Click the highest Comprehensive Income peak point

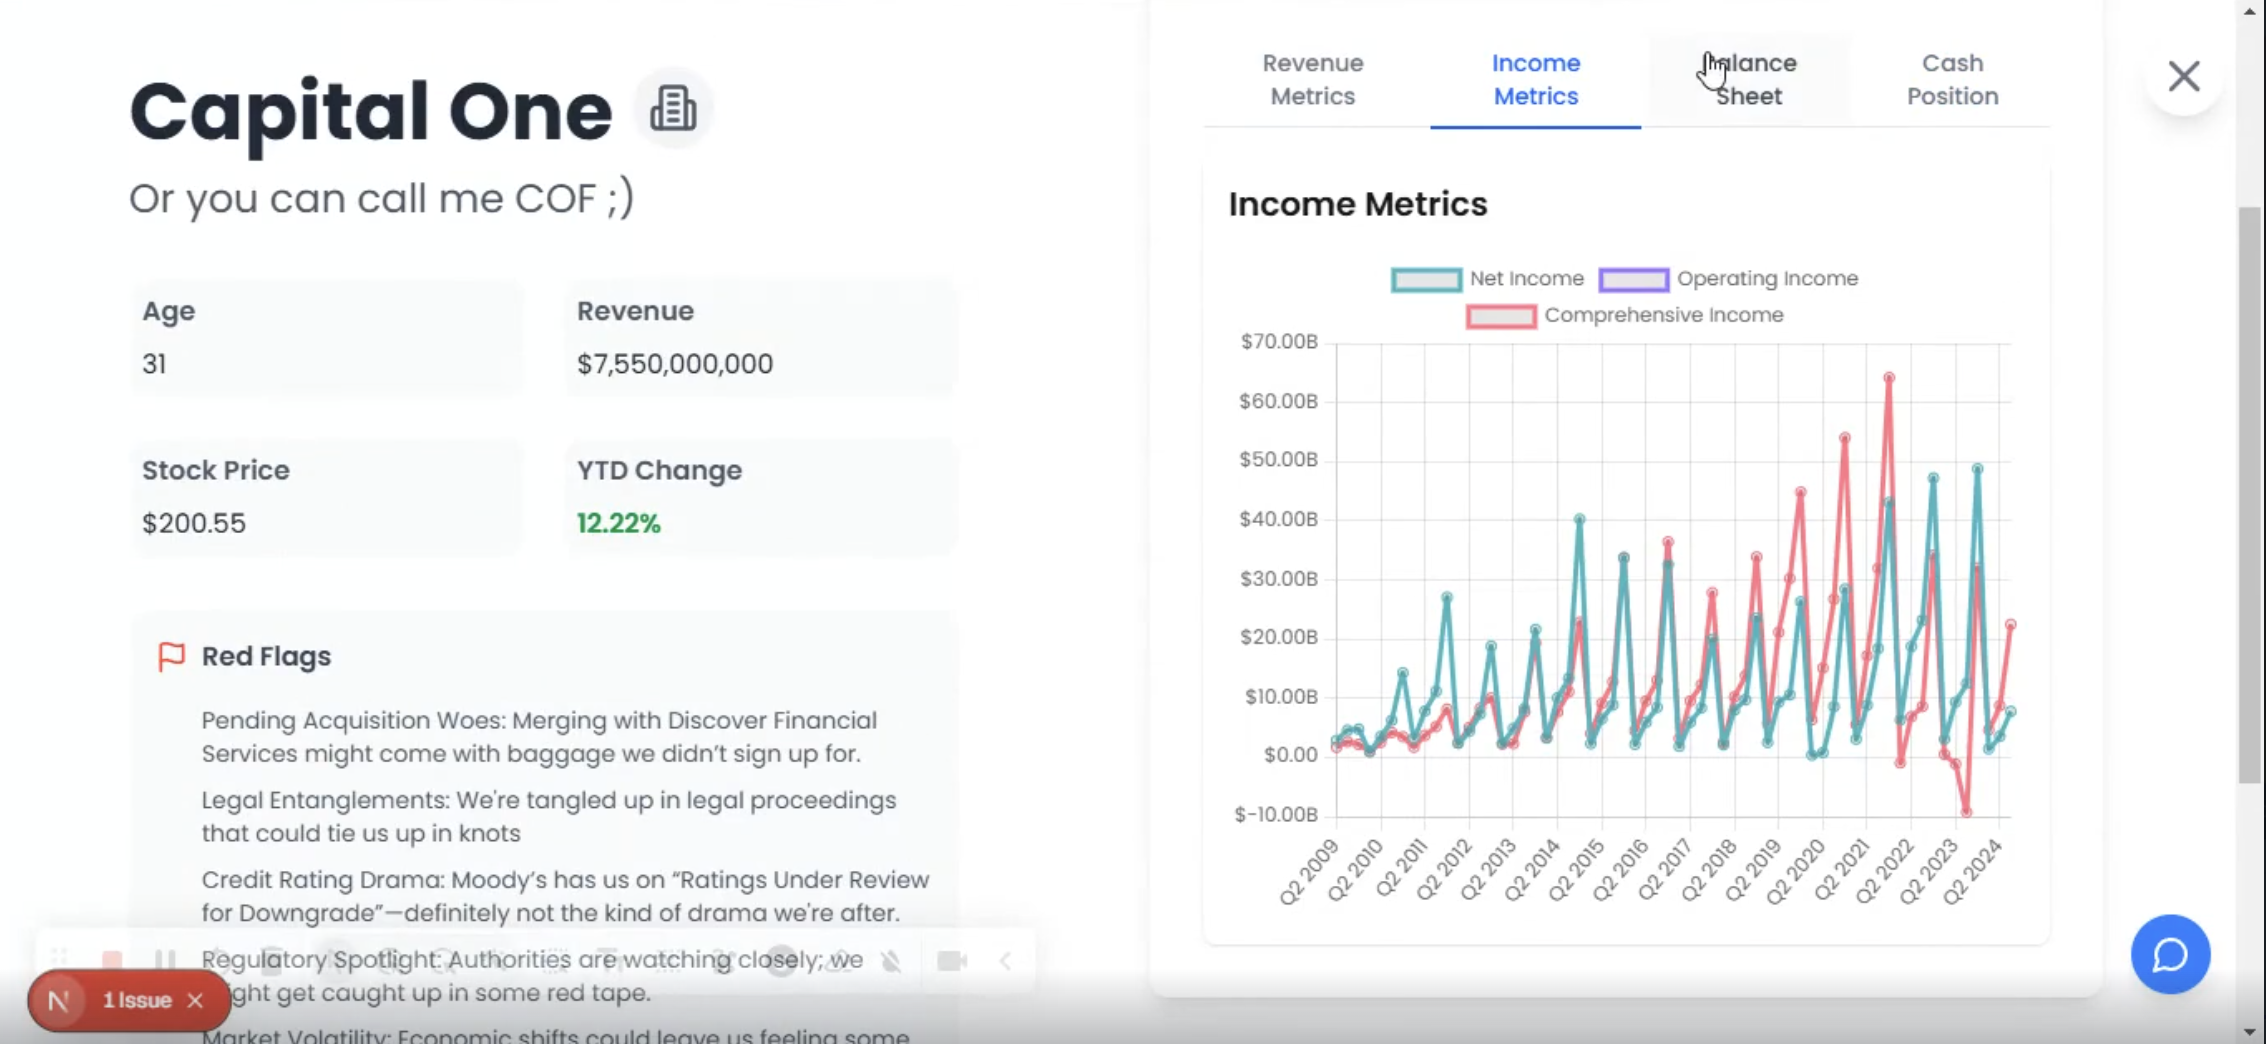coord(1888,378)
